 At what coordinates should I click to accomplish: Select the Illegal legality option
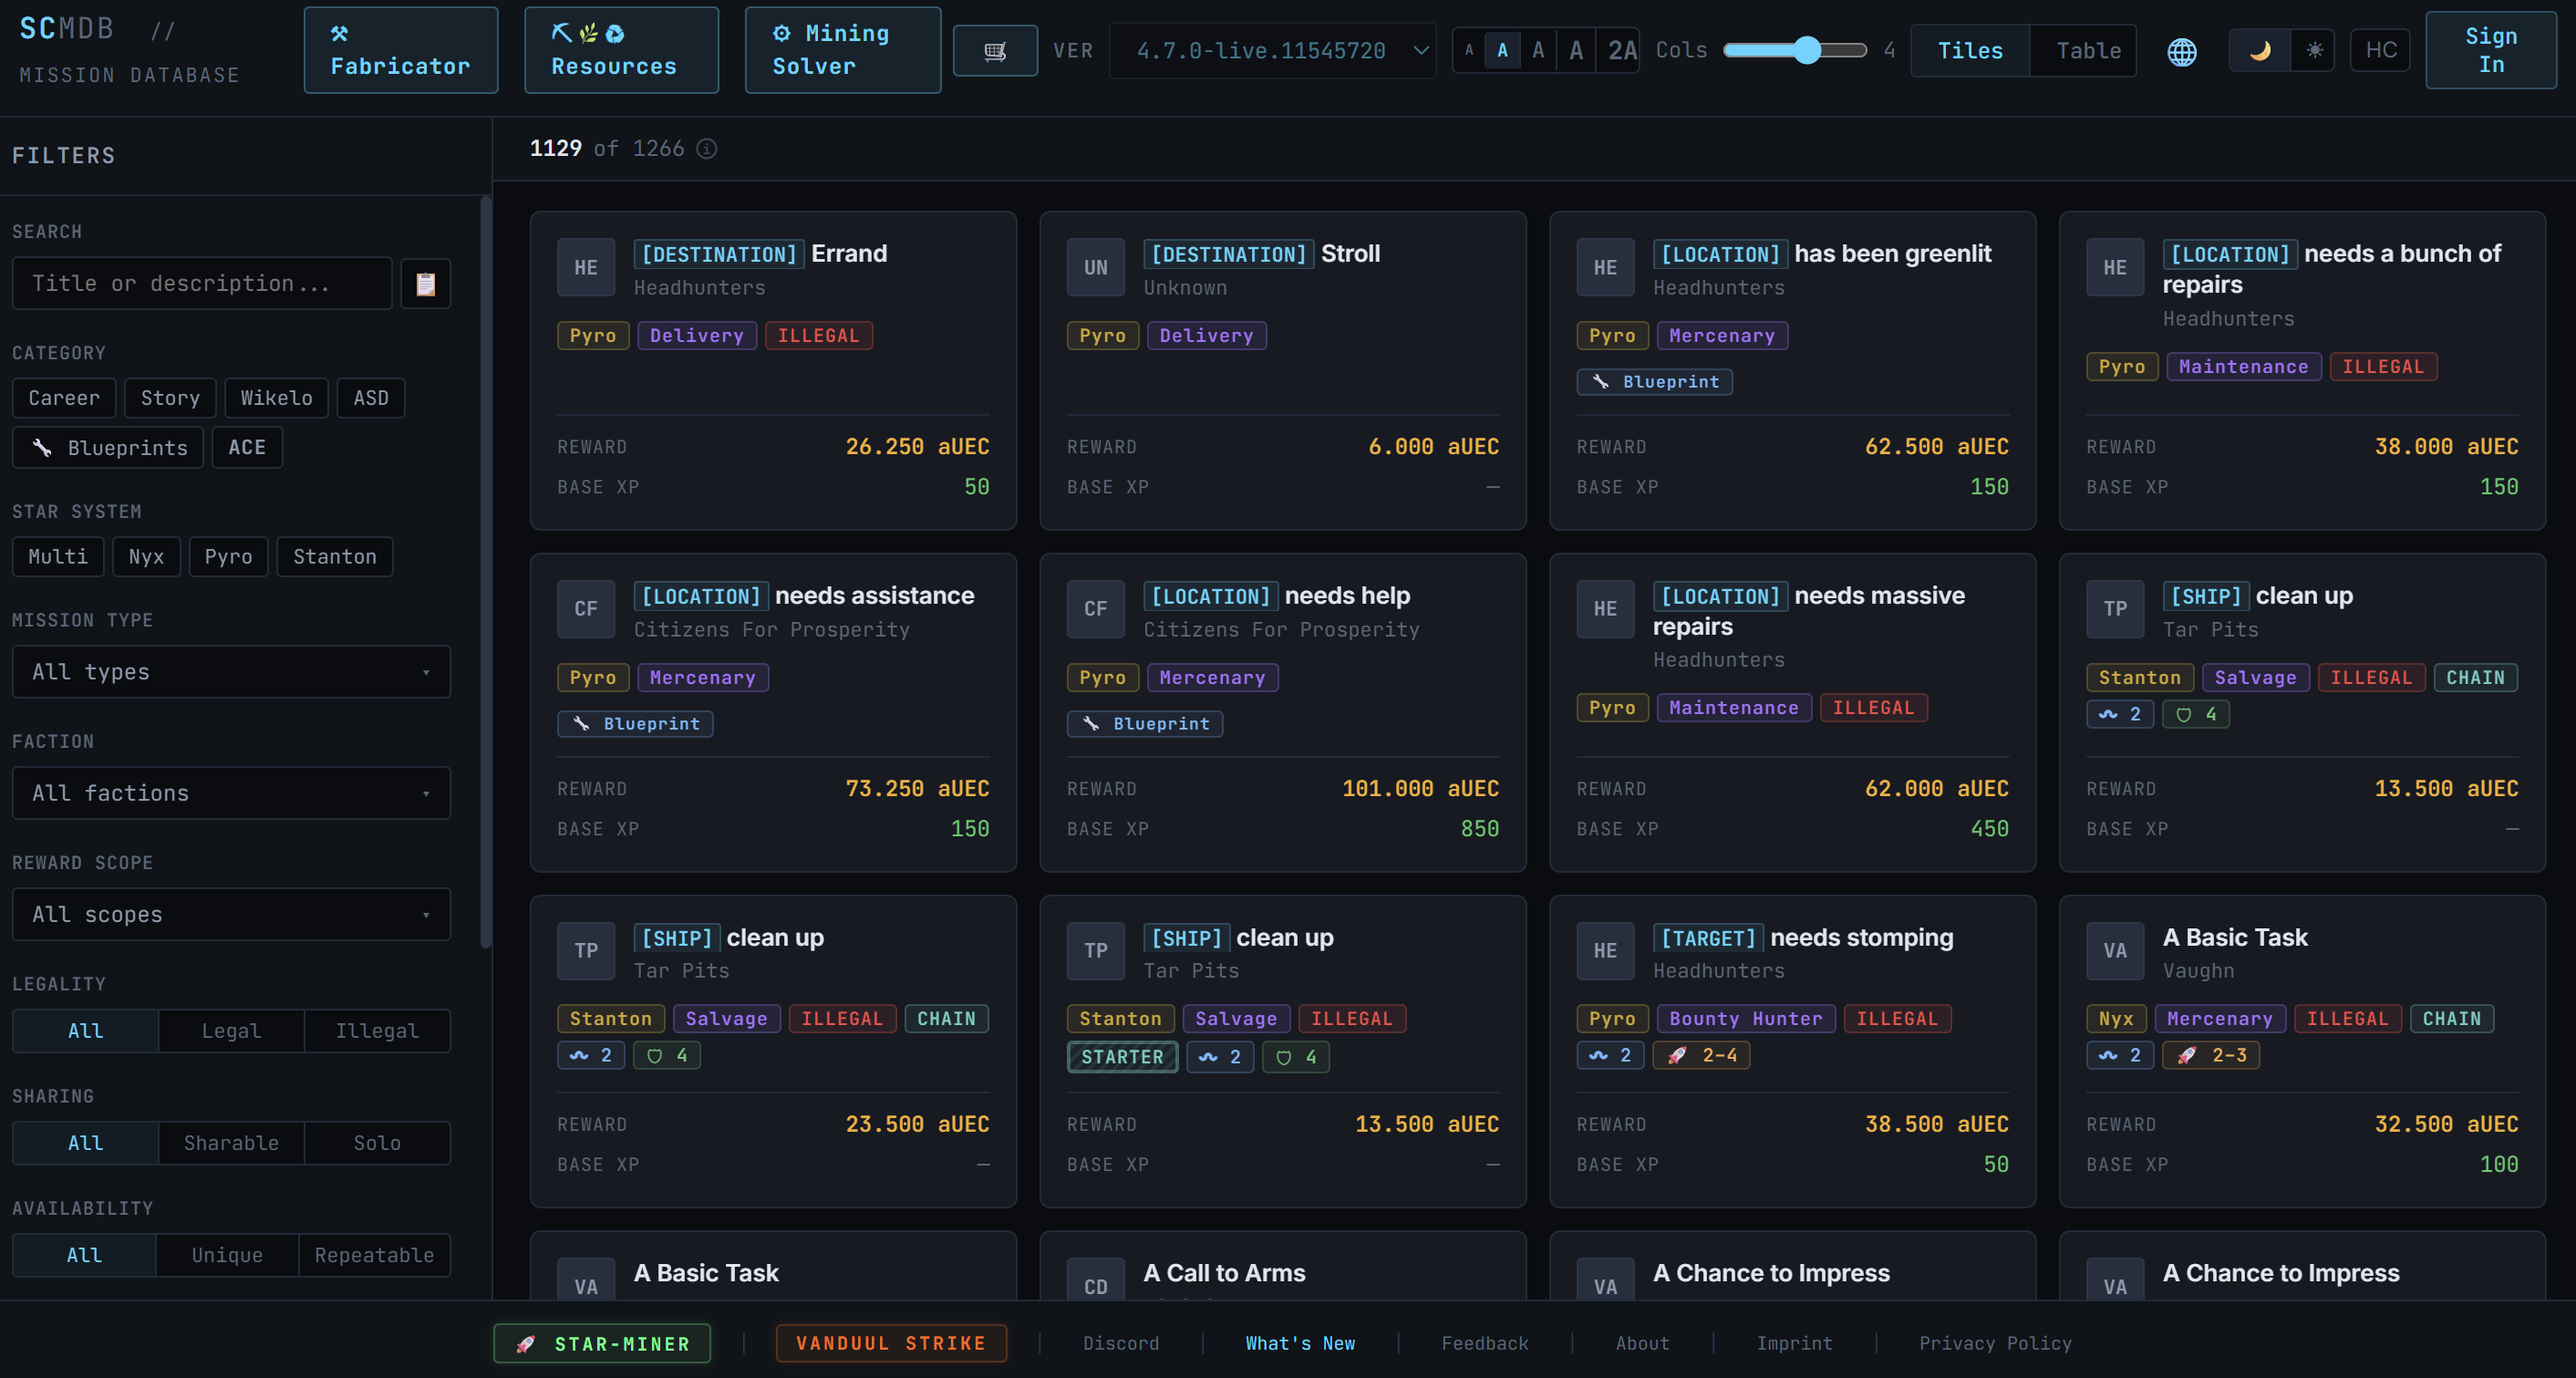pos(376,1031)
